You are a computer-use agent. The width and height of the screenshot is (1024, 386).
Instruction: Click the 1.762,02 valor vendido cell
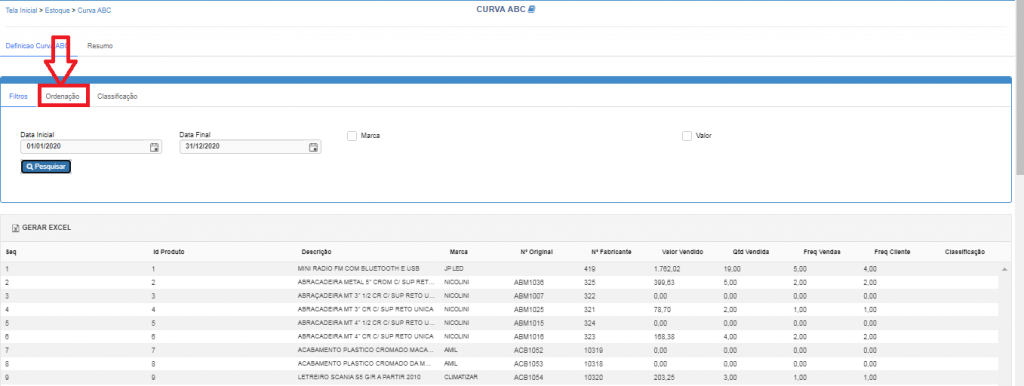pyautogui.click(x=667, y=269)
